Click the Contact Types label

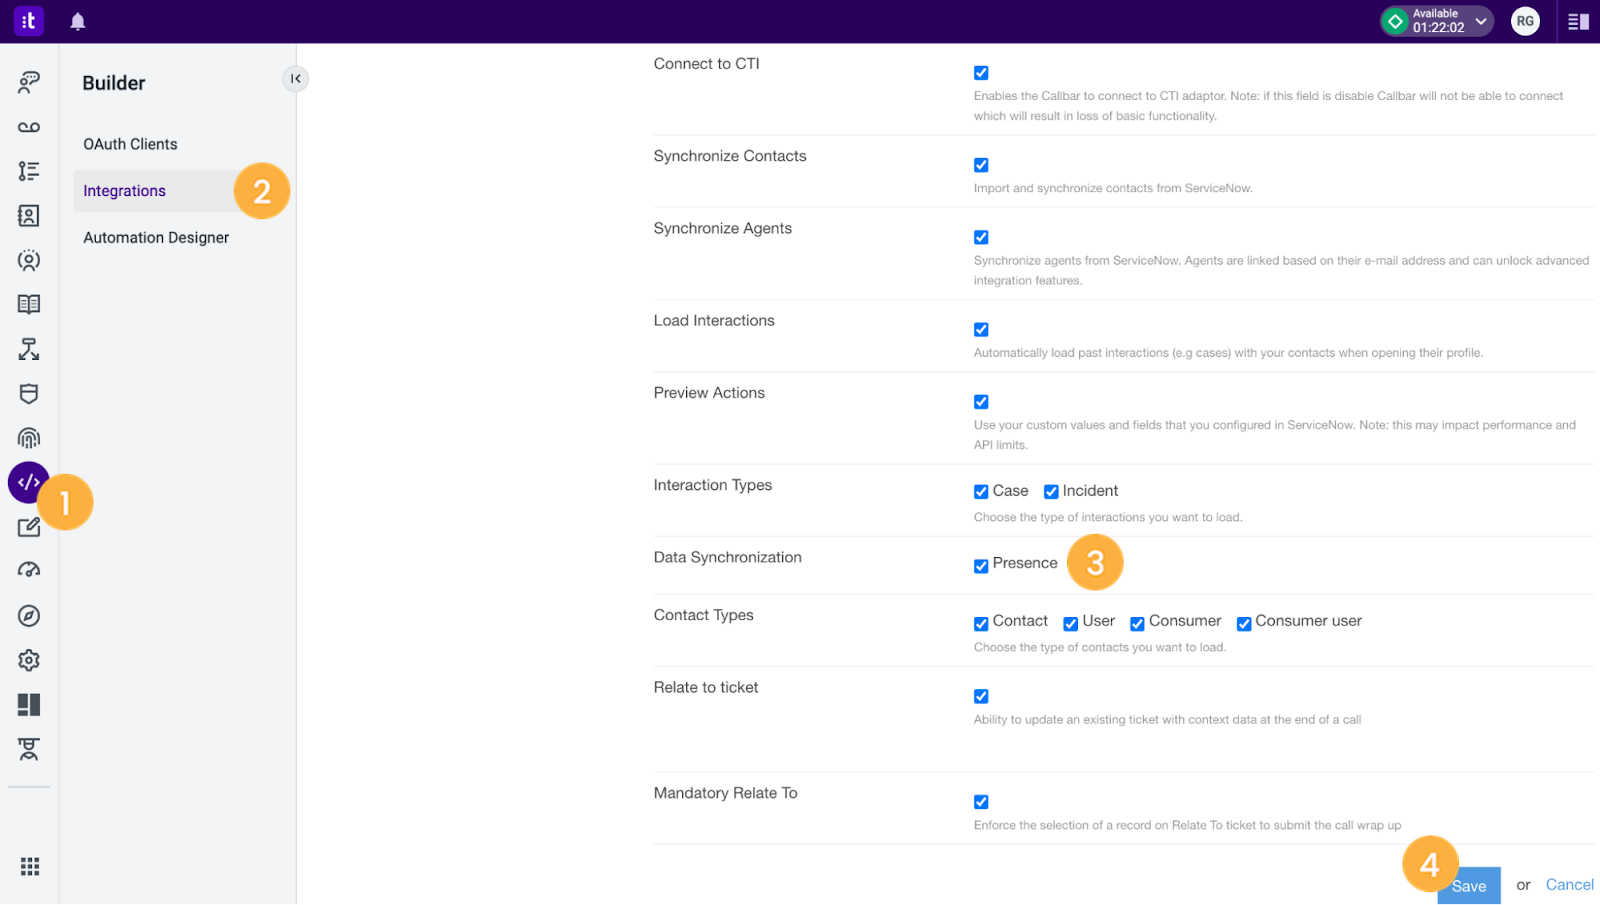704,615
